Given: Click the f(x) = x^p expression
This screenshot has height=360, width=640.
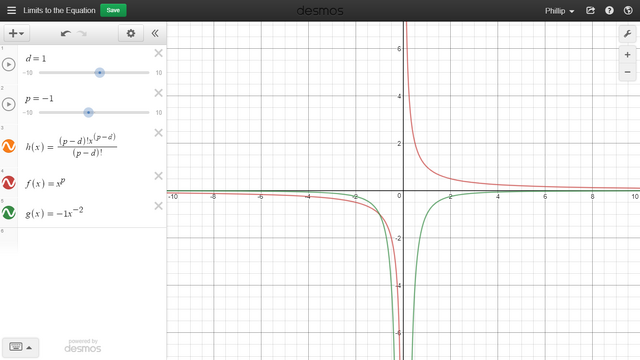Looking at the screenshot, I should (45, 183).
